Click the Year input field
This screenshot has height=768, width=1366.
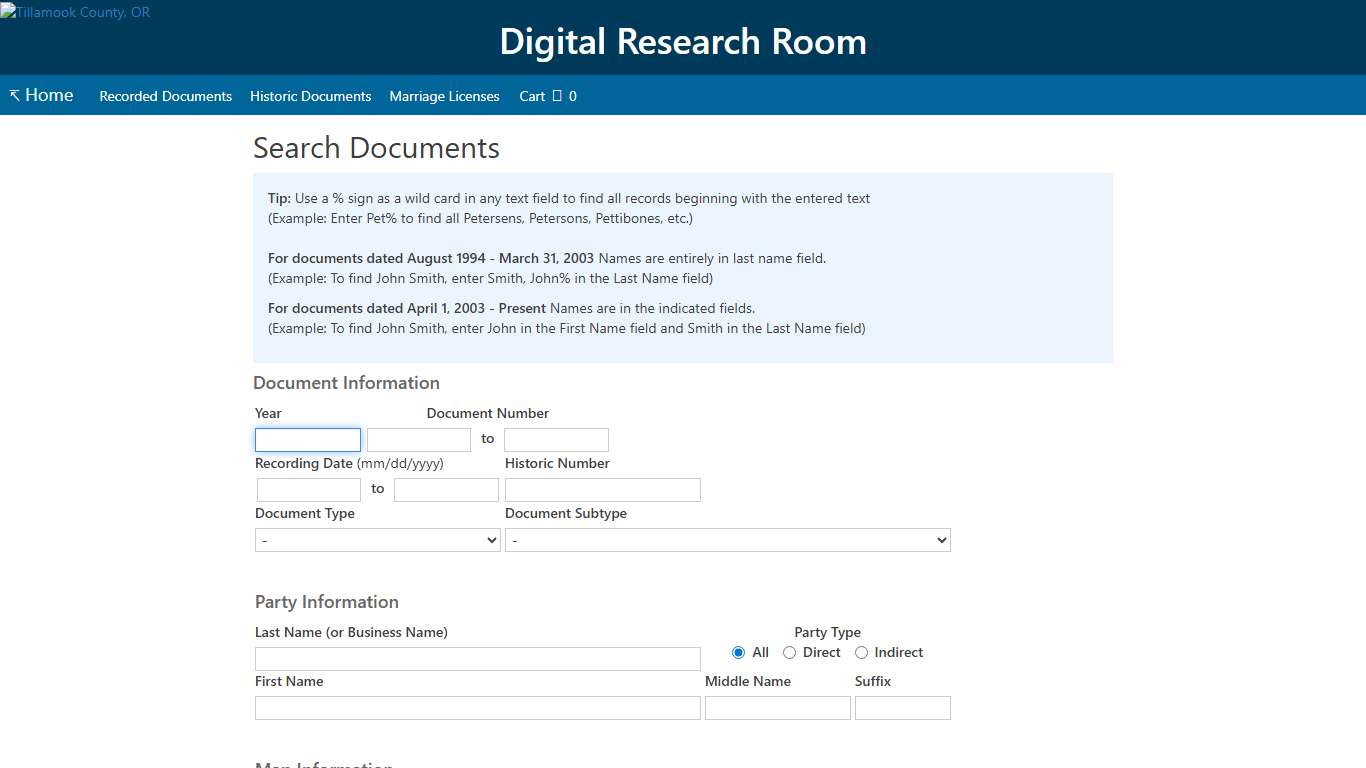tap(307, 439)
